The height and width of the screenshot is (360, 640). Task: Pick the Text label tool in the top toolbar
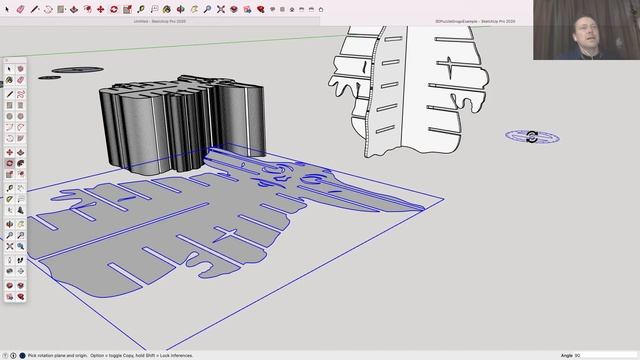154,9
